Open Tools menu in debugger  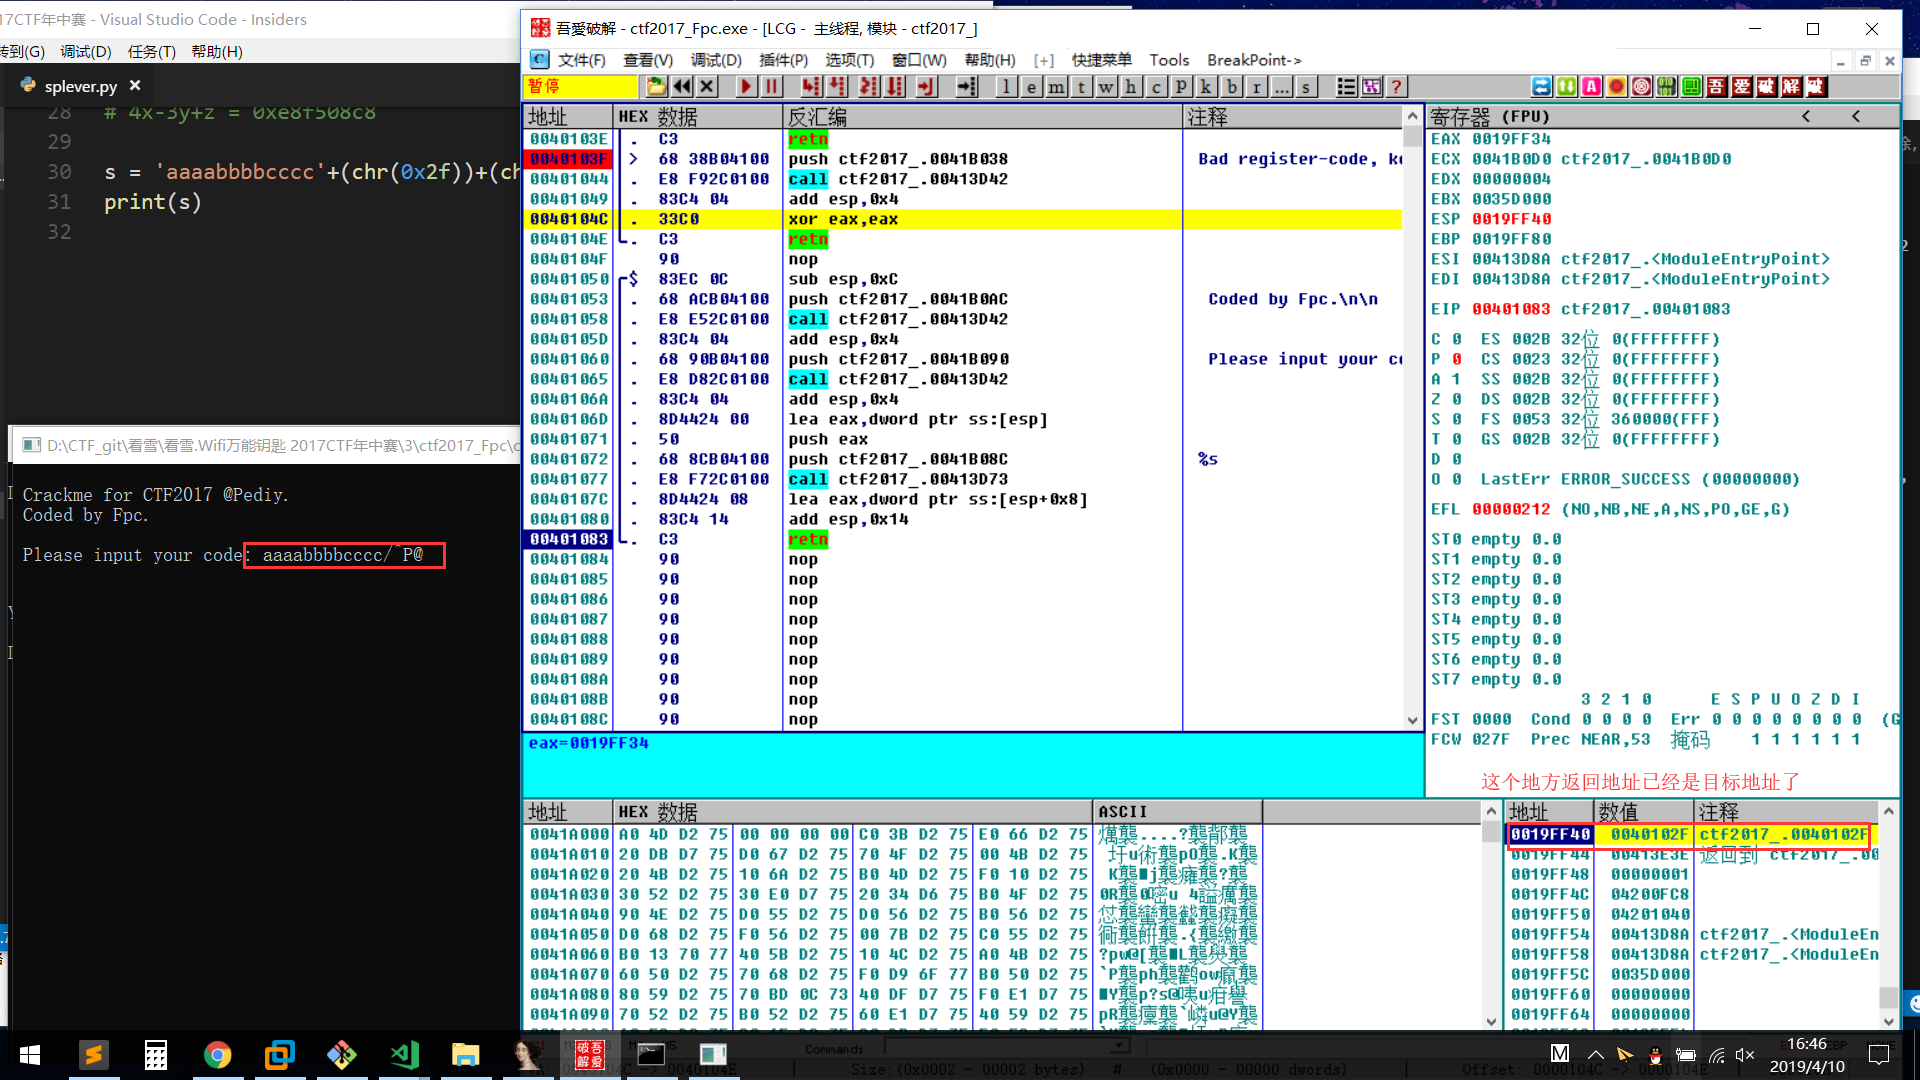tap(1169, 60)
